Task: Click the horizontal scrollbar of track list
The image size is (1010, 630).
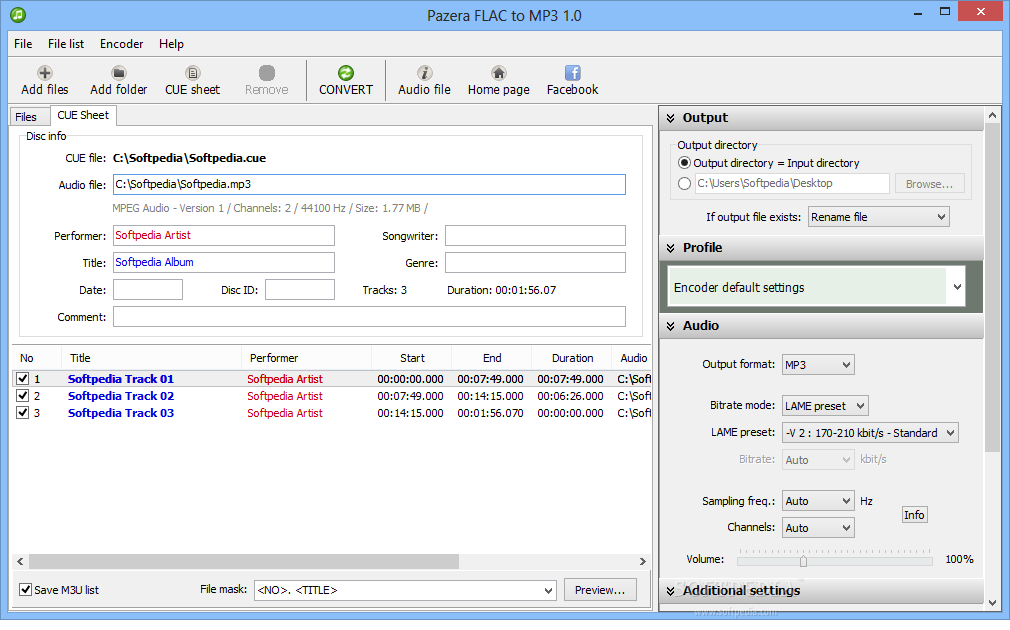Action: click(x=244, y=562)
